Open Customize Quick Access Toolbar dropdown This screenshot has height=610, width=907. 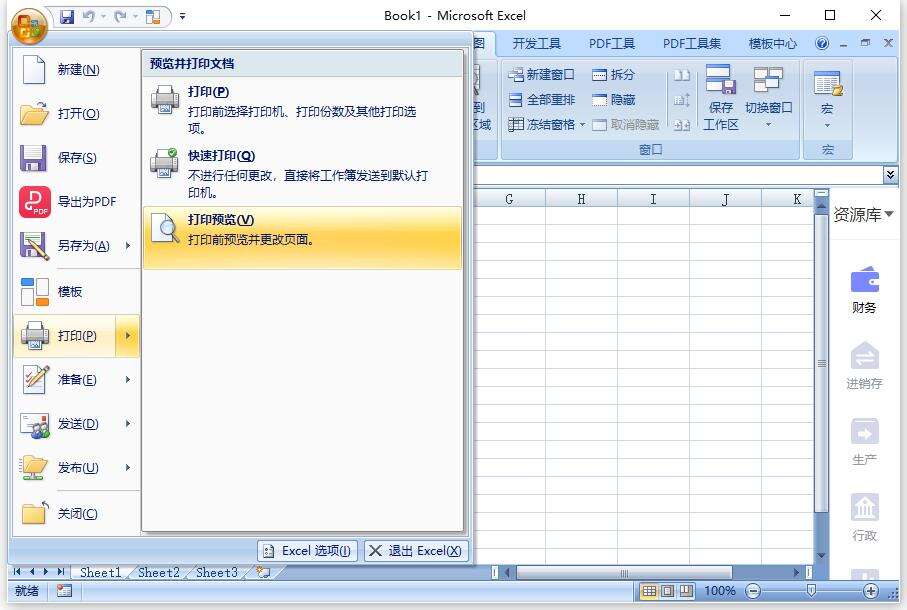182,17
